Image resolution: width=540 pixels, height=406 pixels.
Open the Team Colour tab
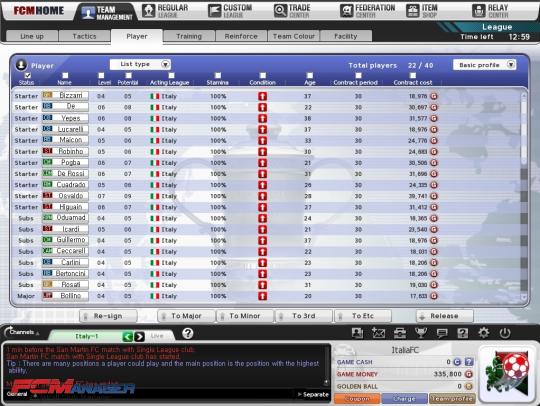294,36
